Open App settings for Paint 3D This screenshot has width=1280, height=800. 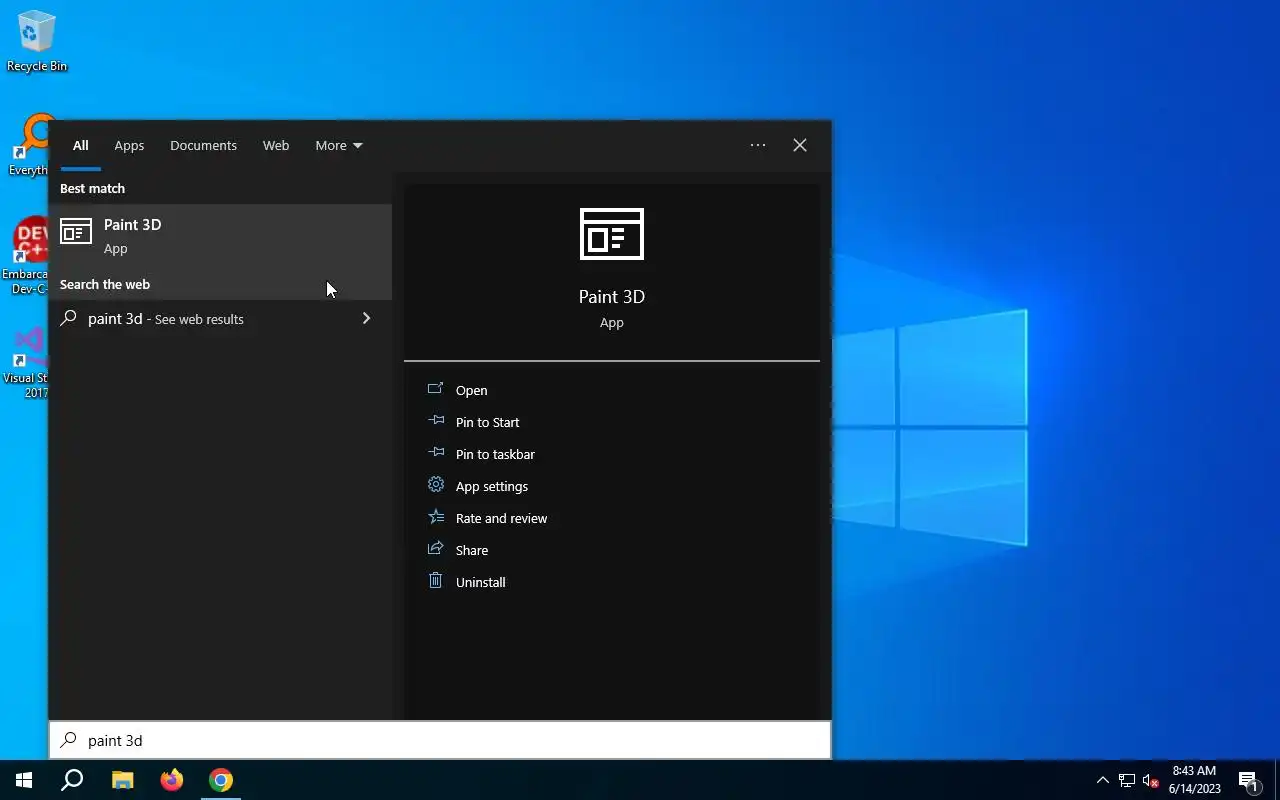tap(492, 486)
